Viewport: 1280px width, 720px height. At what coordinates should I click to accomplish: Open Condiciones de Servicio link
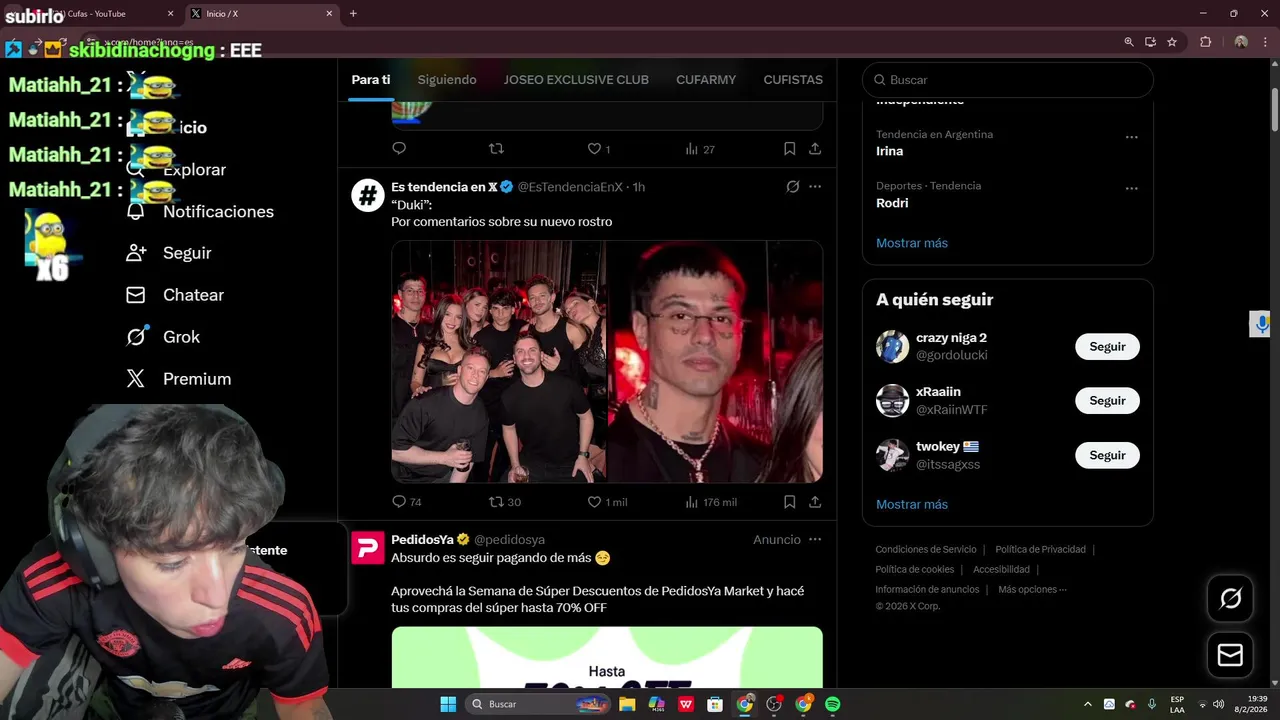click(x=926, y=549)
